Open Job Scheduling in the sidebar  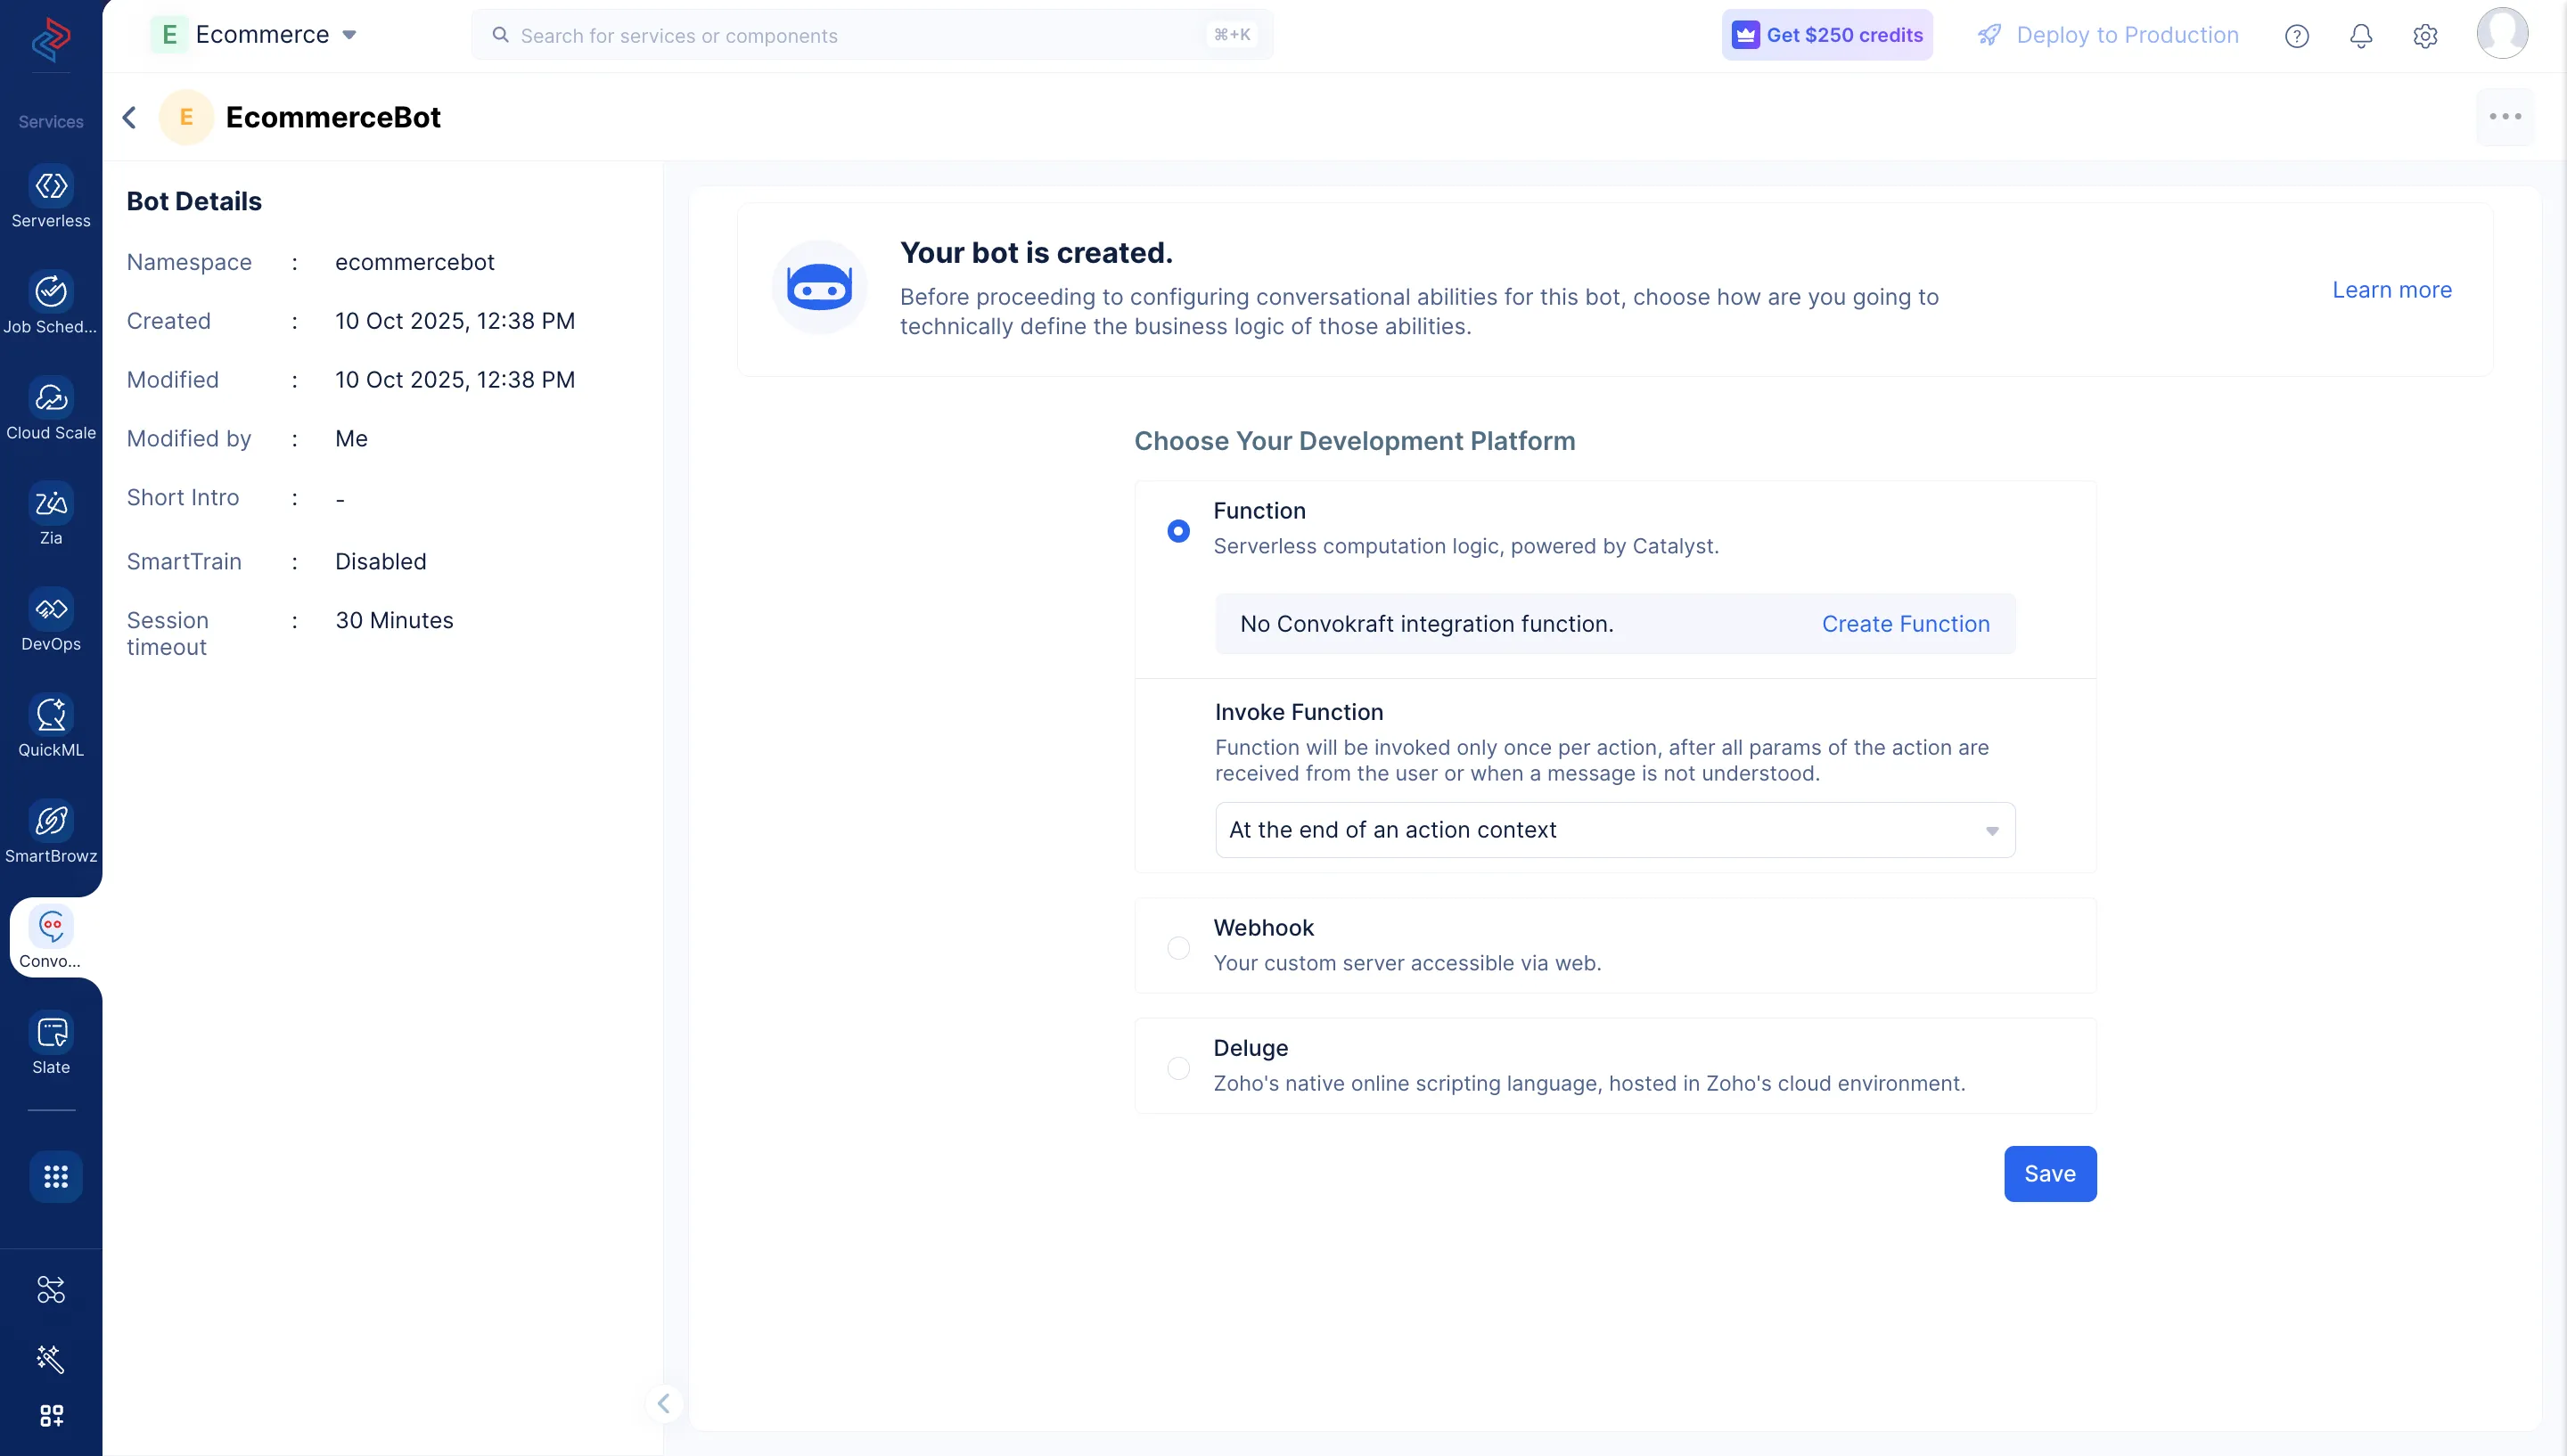point(51,292)
